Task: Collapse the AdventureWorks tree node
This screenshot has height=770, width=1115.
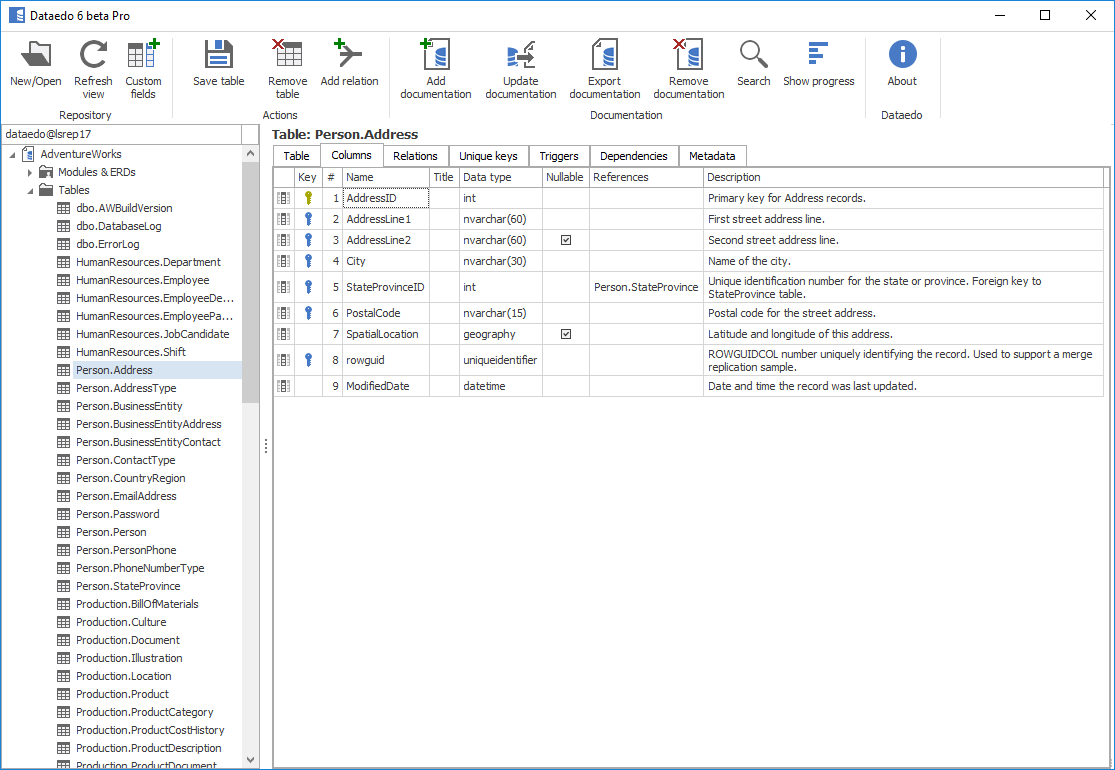Action: (12, 155)
